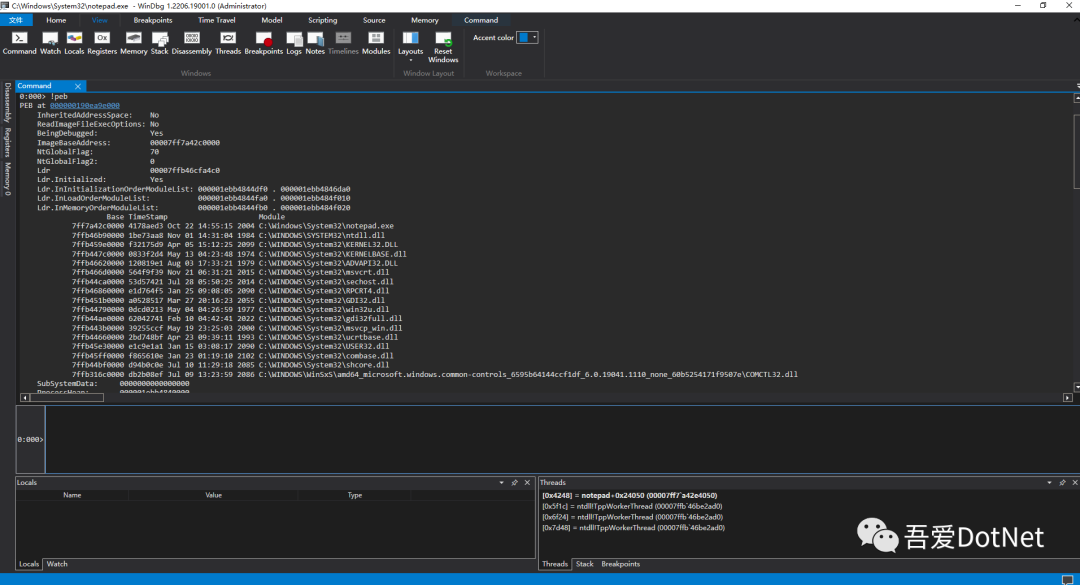Click the command input field

tap(560, 439)
